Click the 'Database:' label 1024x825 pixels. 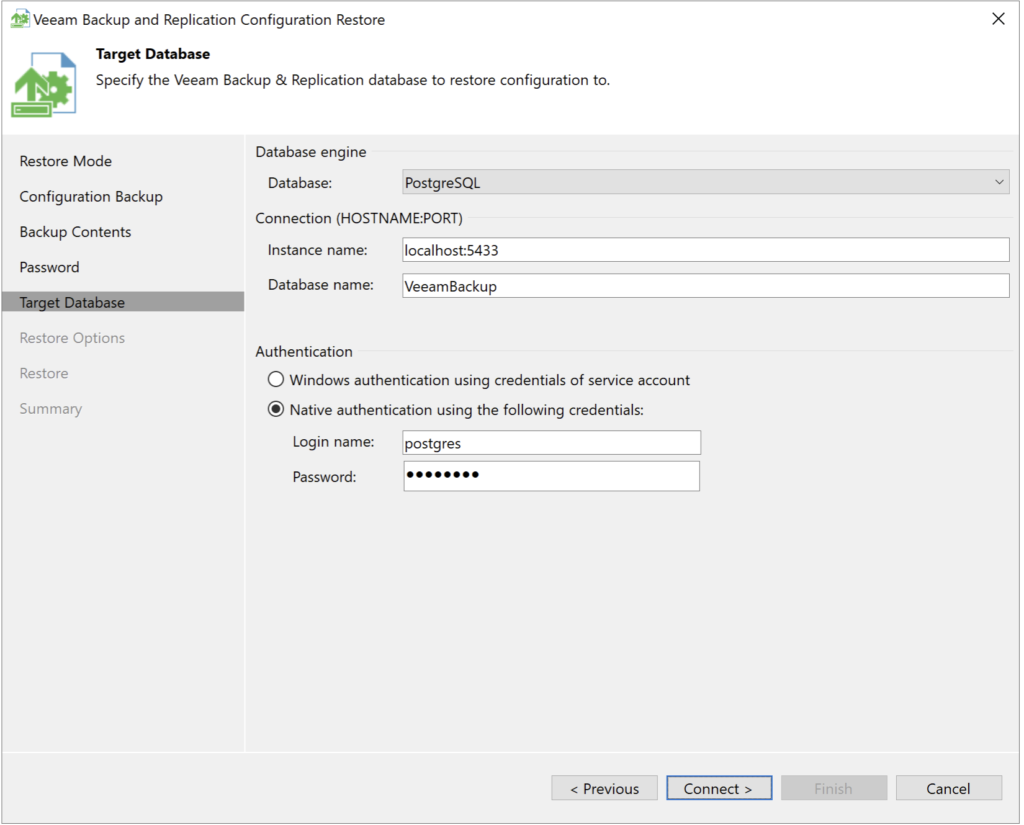[x=300, y=183]
